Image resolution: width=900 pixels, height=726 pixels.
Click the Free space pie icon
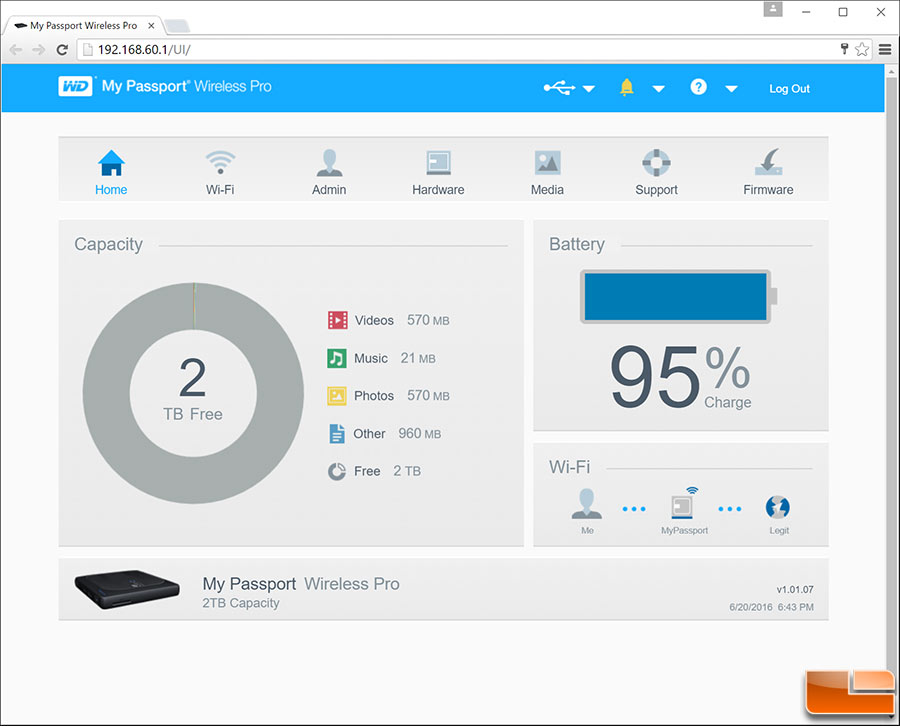(x=337, y=471)
